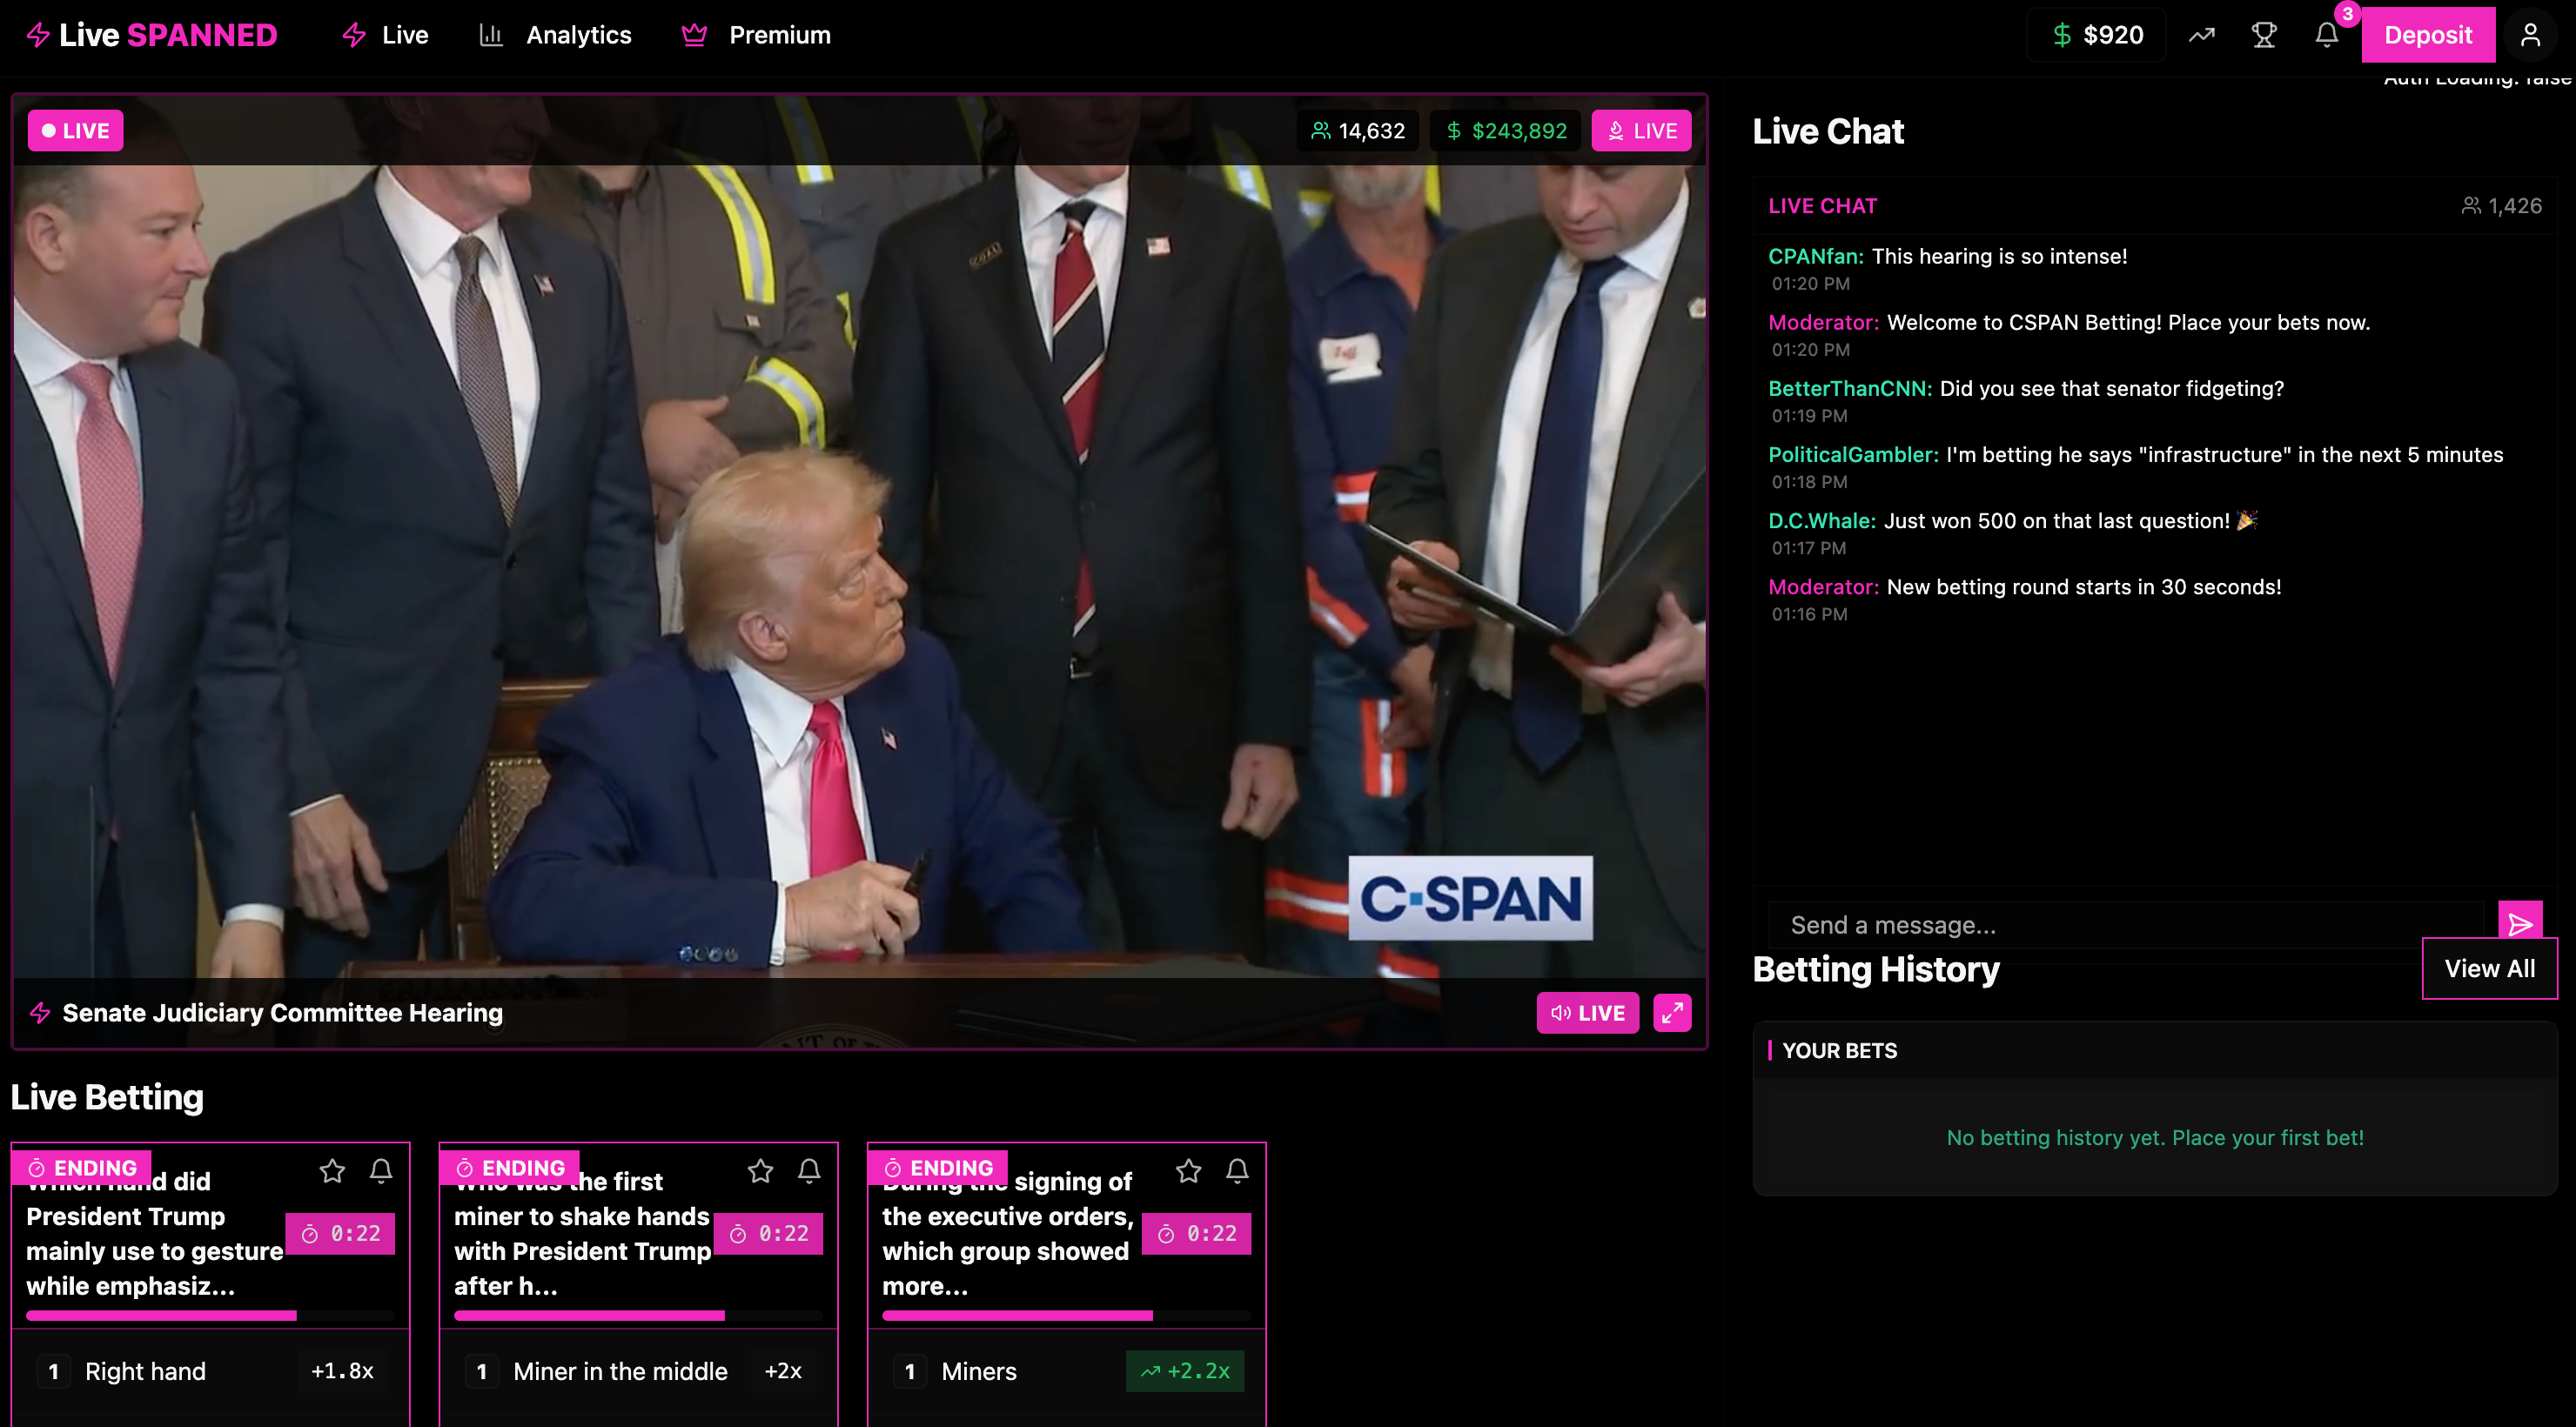Image resolution: width=2576 pixels, height=1427 pixels.
Task: Click the trophy leaderboard icon
Action: pos(2263,35)
